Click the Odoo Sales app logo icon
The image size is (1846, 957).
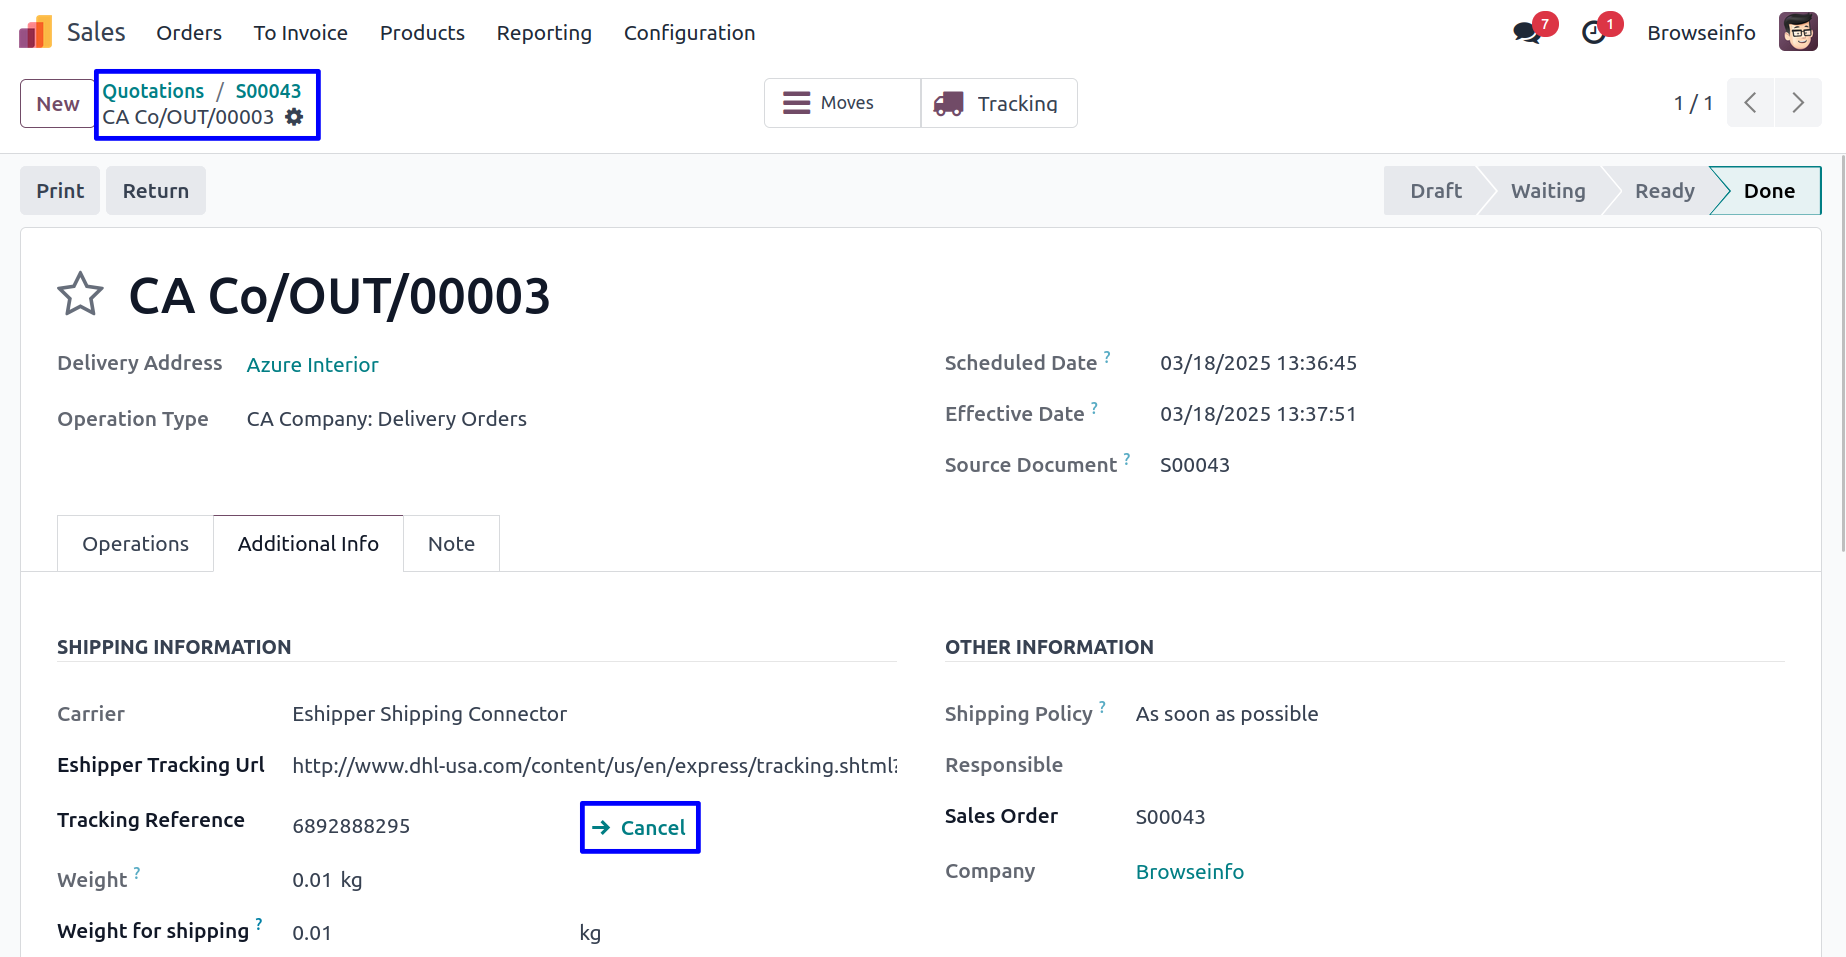[x=35, y=32]
